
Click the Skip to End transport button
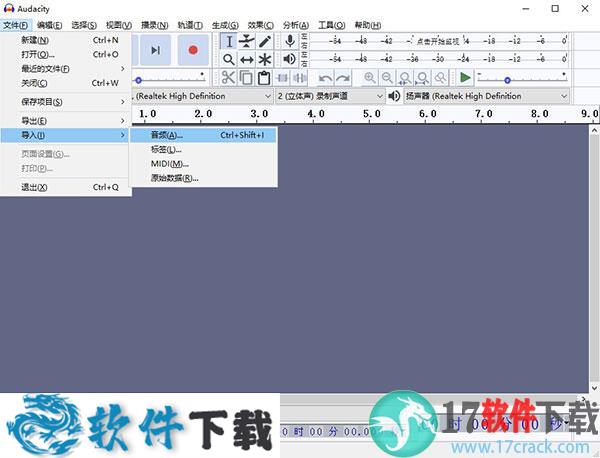point(155,50)
